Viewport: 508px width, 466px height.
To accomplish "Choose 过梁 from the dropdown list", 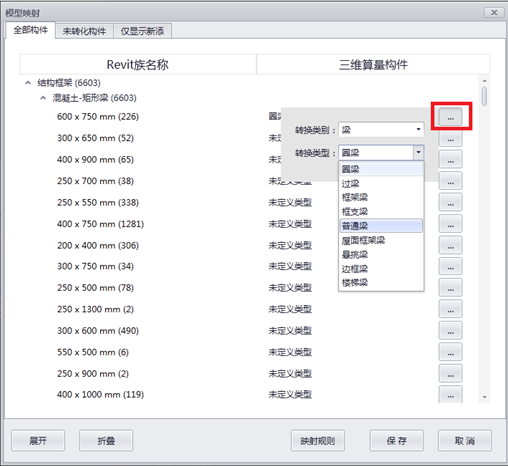I will click(381, 184).
